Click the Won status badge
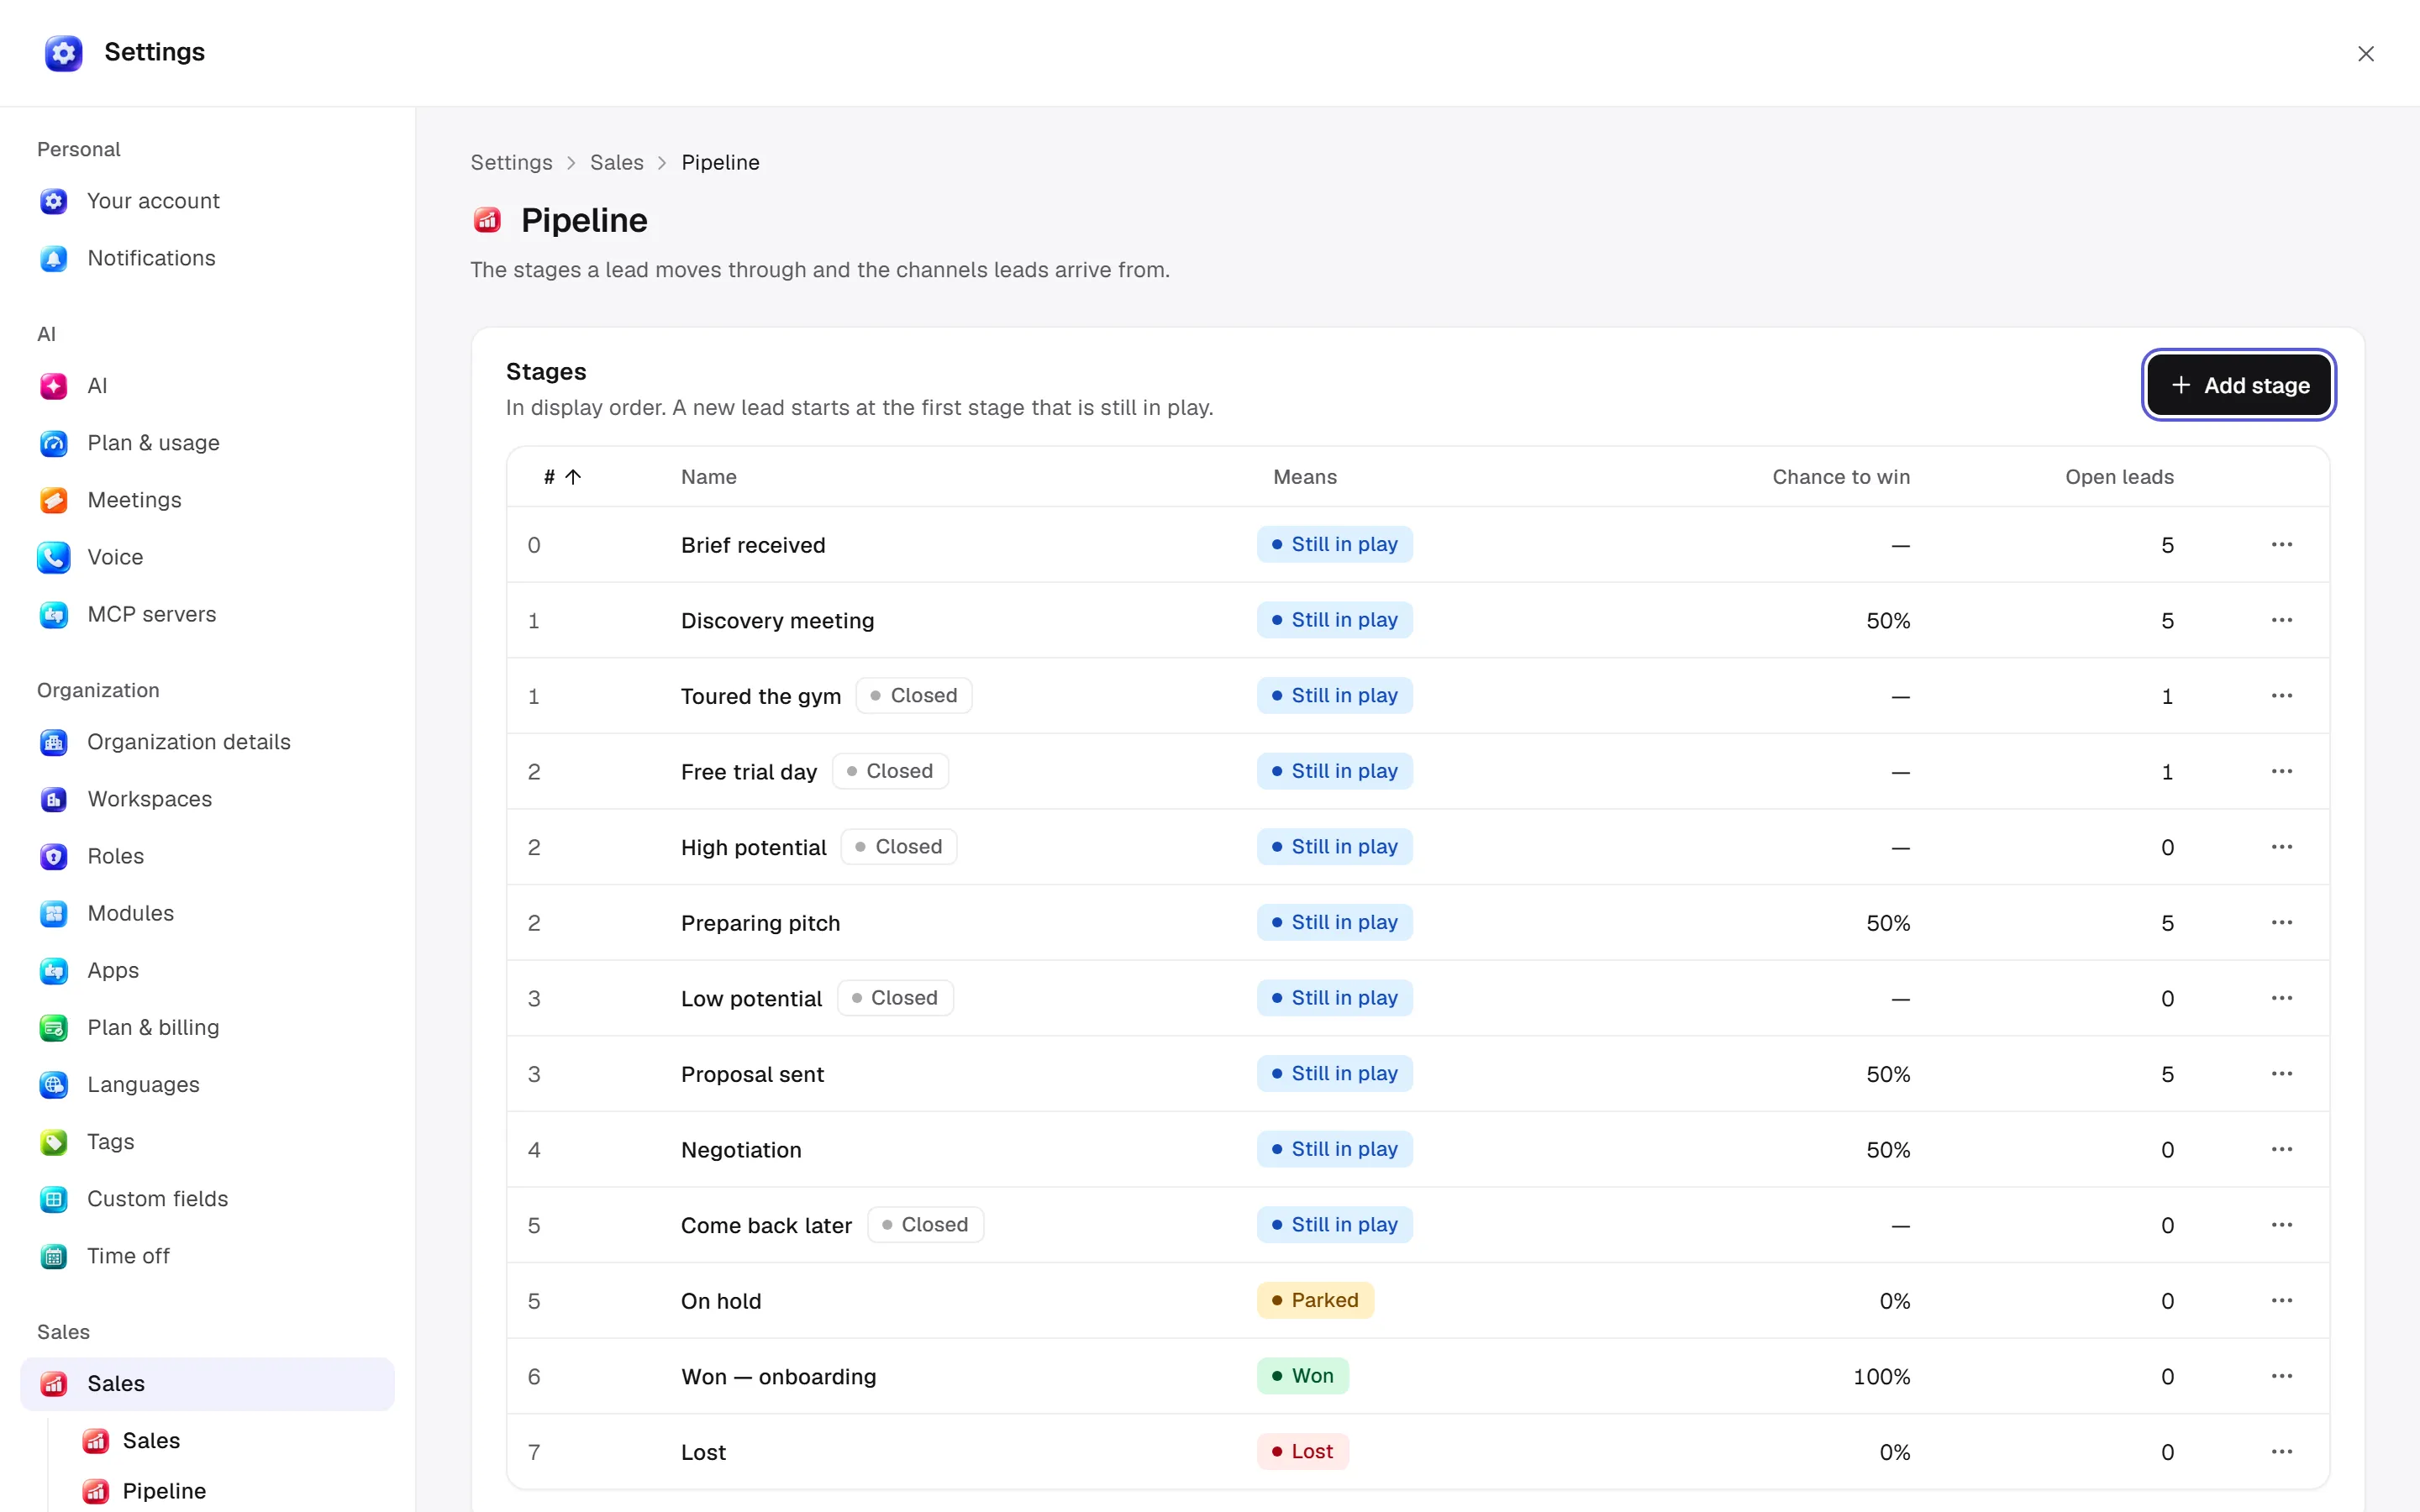Screen dimensions: 2420x1512 point(1302,1376)
